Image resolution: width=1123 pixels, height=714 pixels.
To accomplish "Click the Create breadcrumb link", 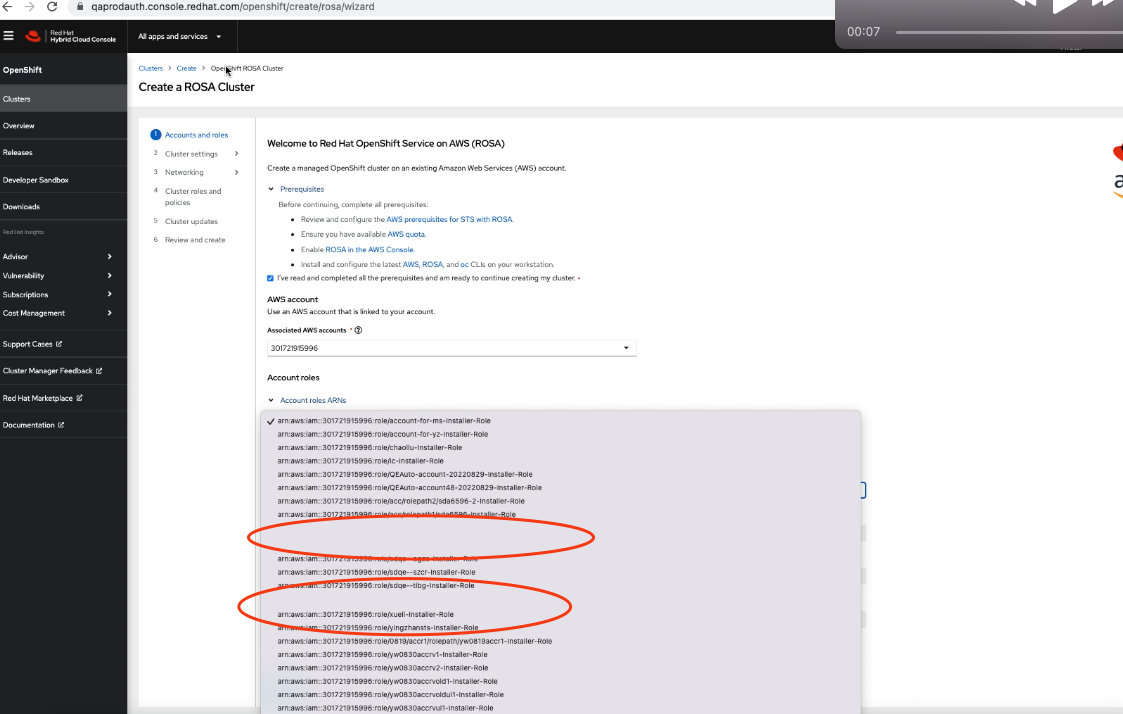I will point(186,69).
